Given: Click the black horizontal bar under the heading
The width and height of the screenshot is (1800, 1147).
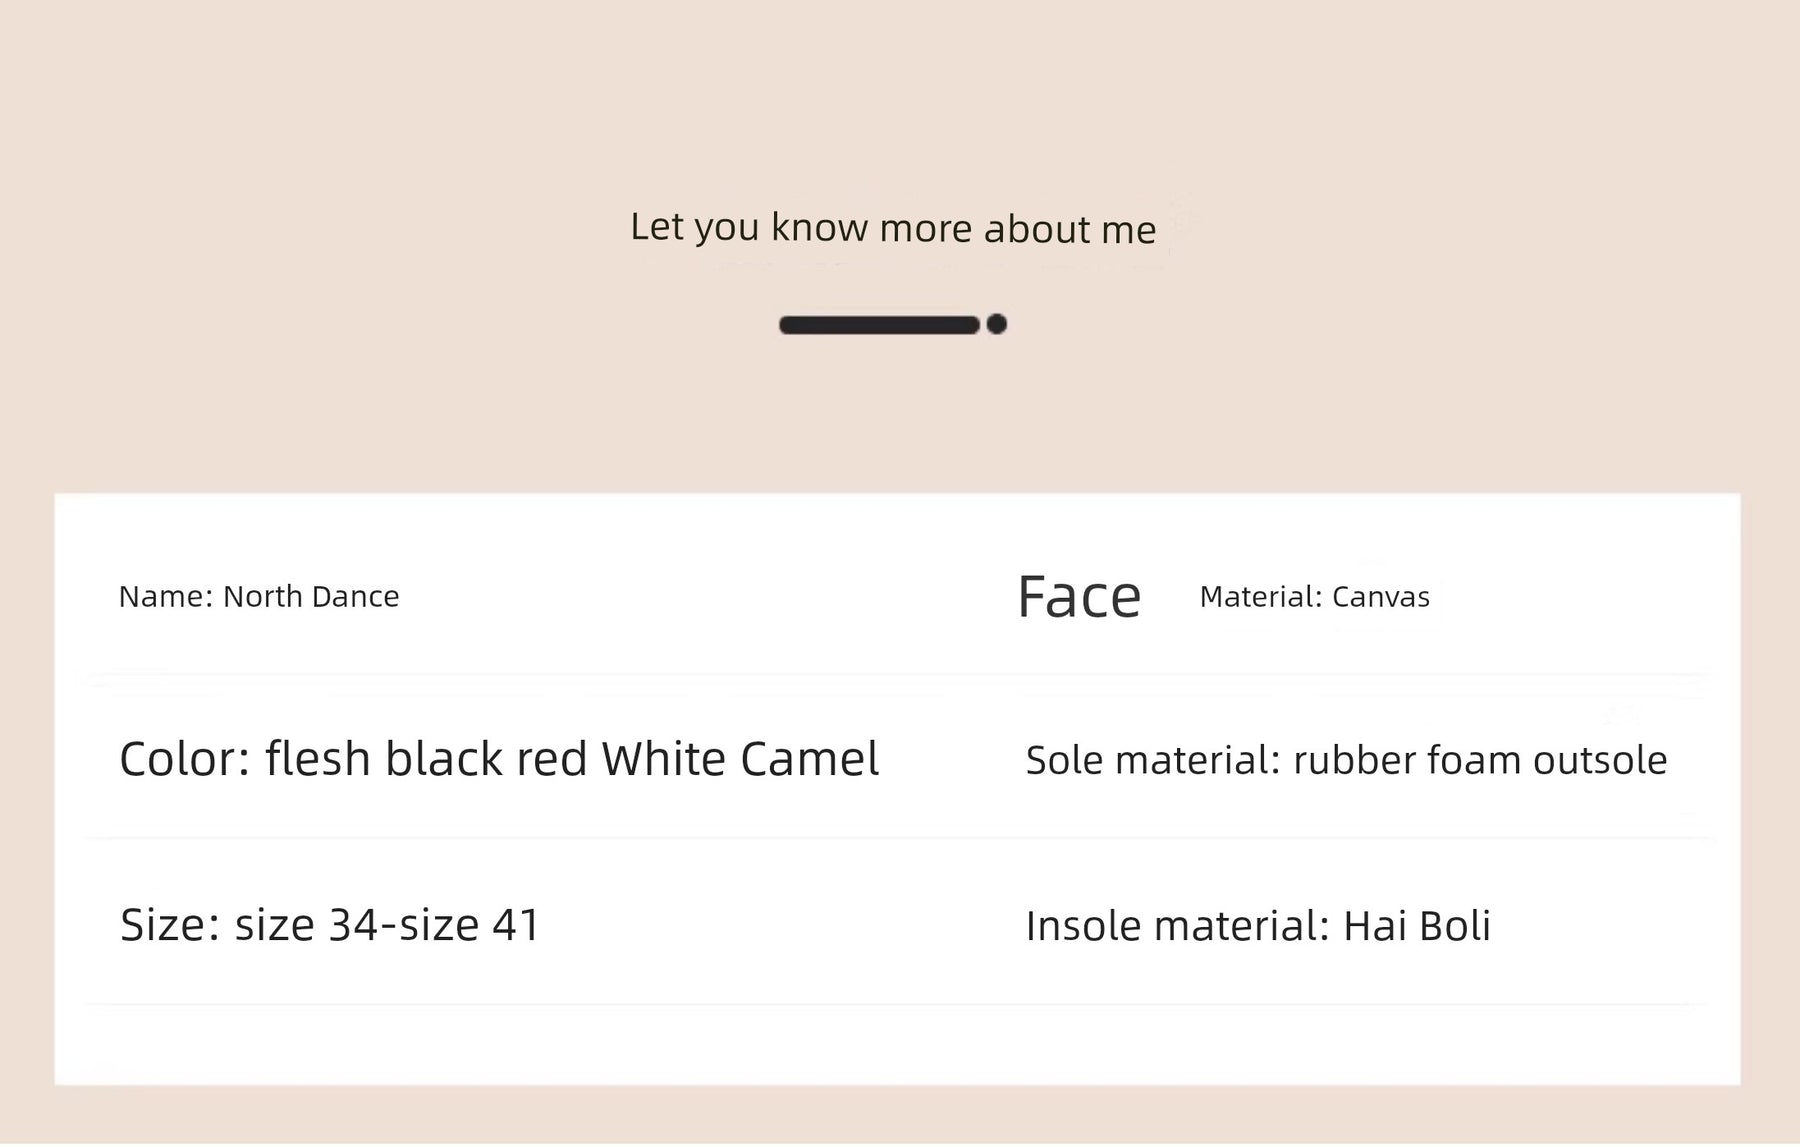Looking at the screenshot, I should 878,325.
